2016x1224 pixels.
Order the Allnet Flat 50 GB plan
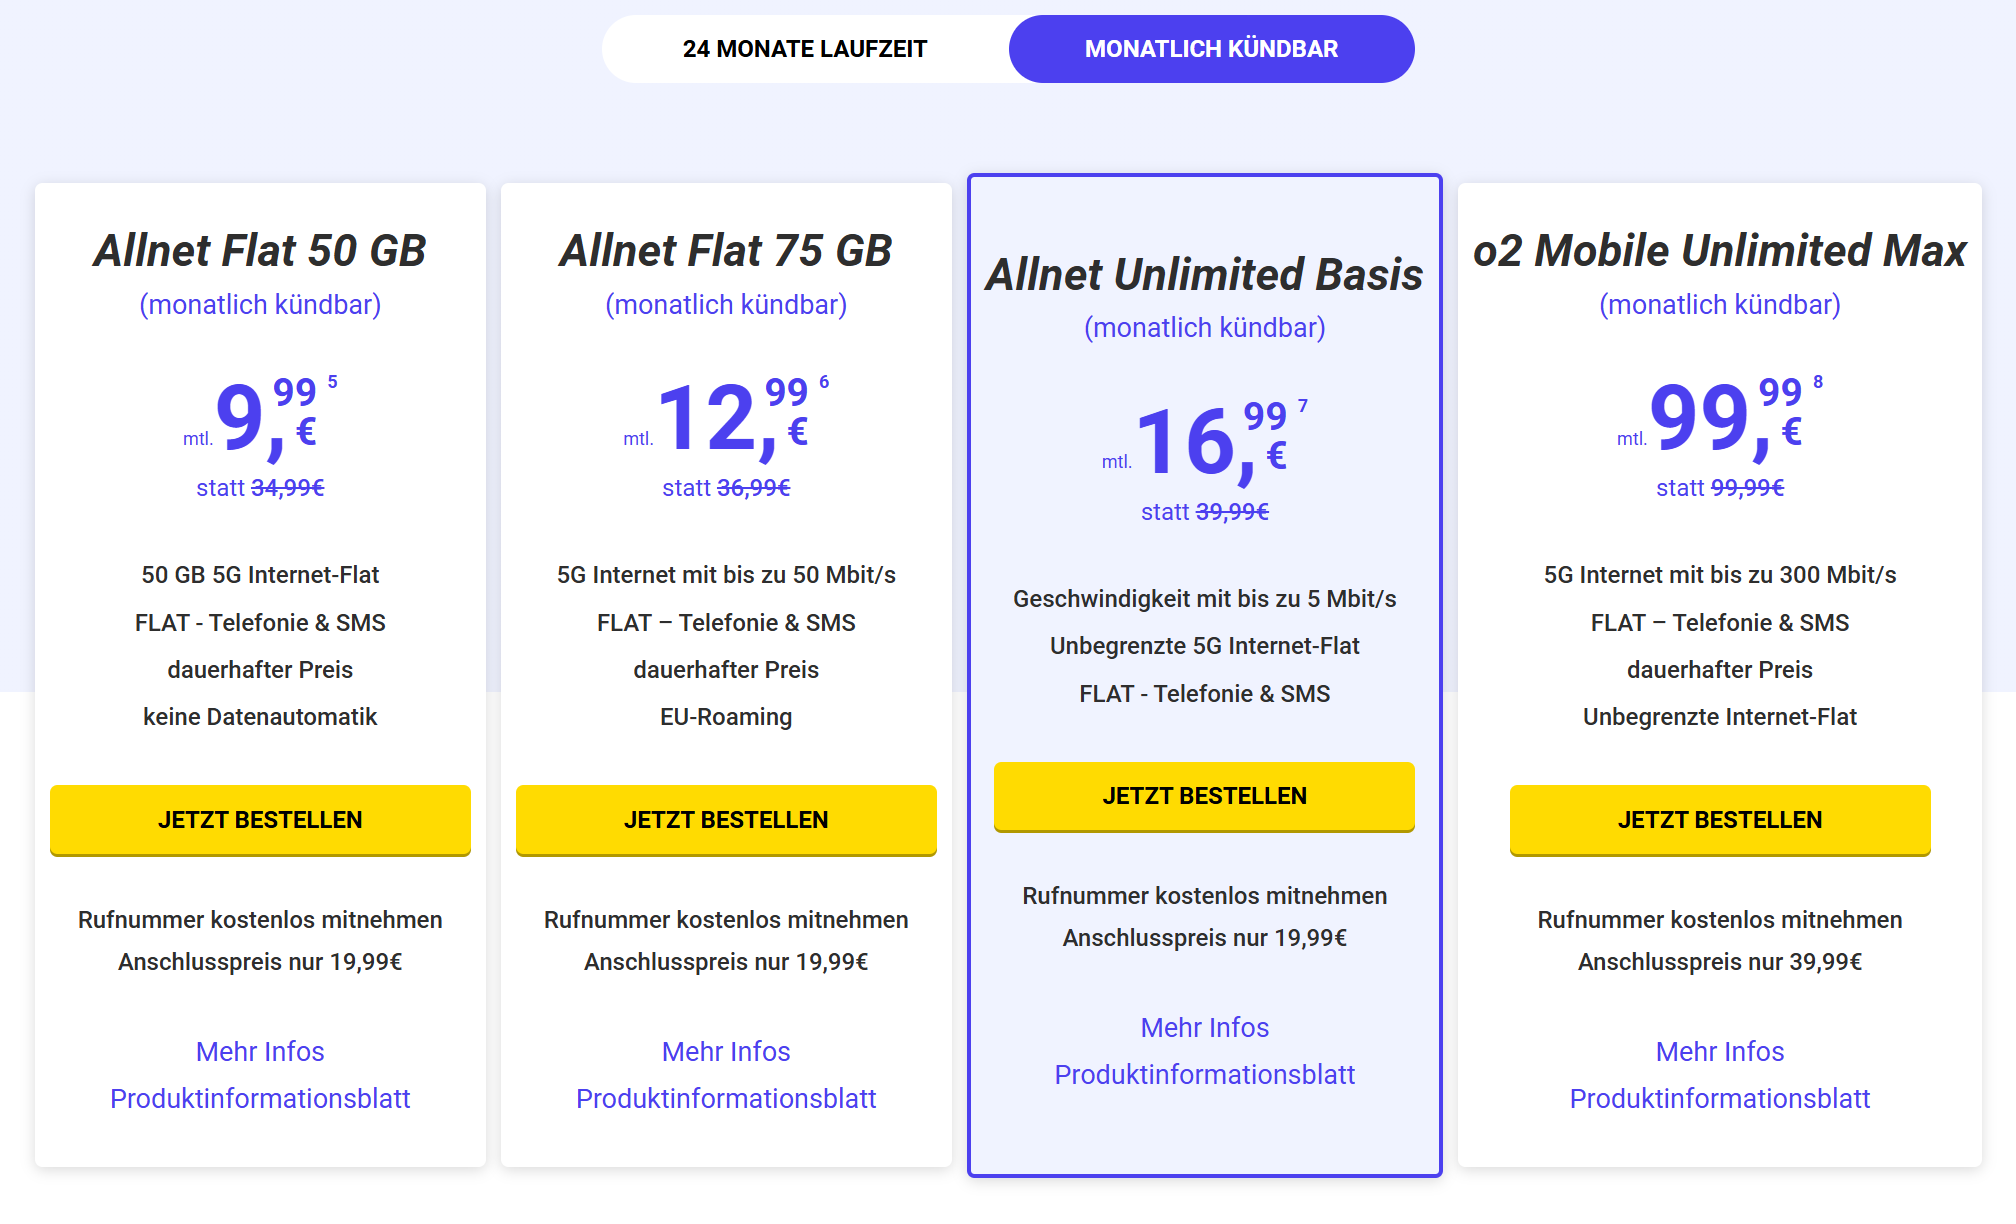[x=260, y=820]
